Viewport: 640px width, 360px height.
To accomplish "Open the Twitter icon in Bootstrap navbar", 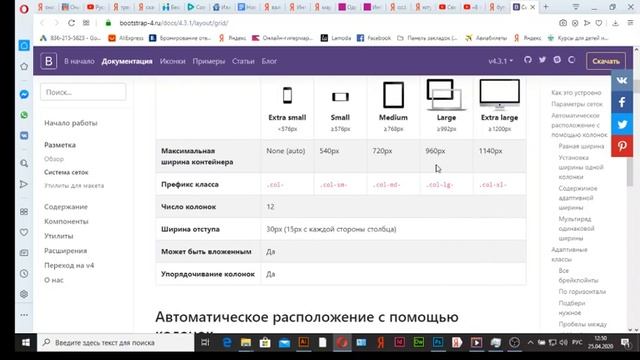I will (542, 60).
